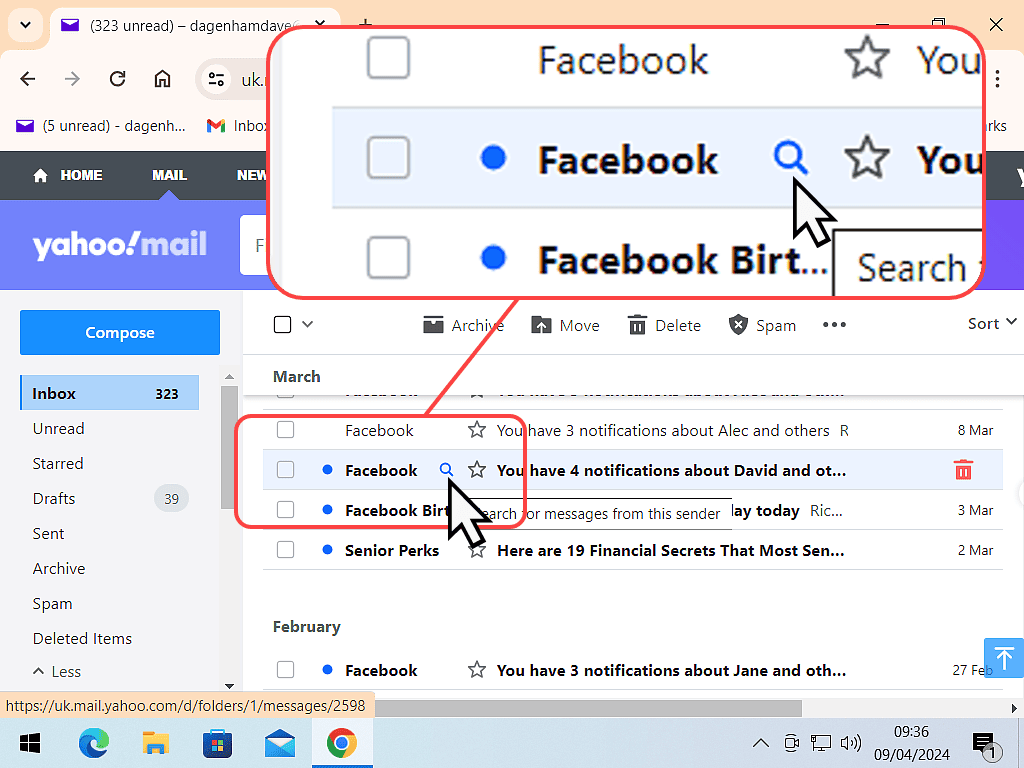
Task: Open the more actions ellipsis menu
Action: tap(834, 325)
